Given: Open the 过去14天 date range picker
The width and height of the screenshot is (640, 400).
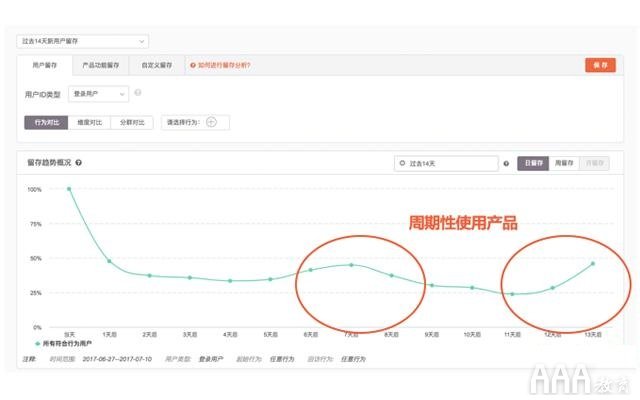Looking at the screenshot, I should point(446,162).
